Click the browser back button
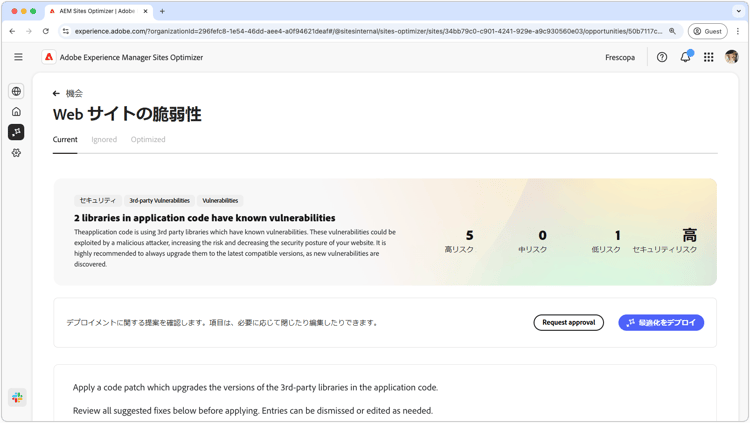This screenshot has width=750, height=423. (x=12, y=31)
